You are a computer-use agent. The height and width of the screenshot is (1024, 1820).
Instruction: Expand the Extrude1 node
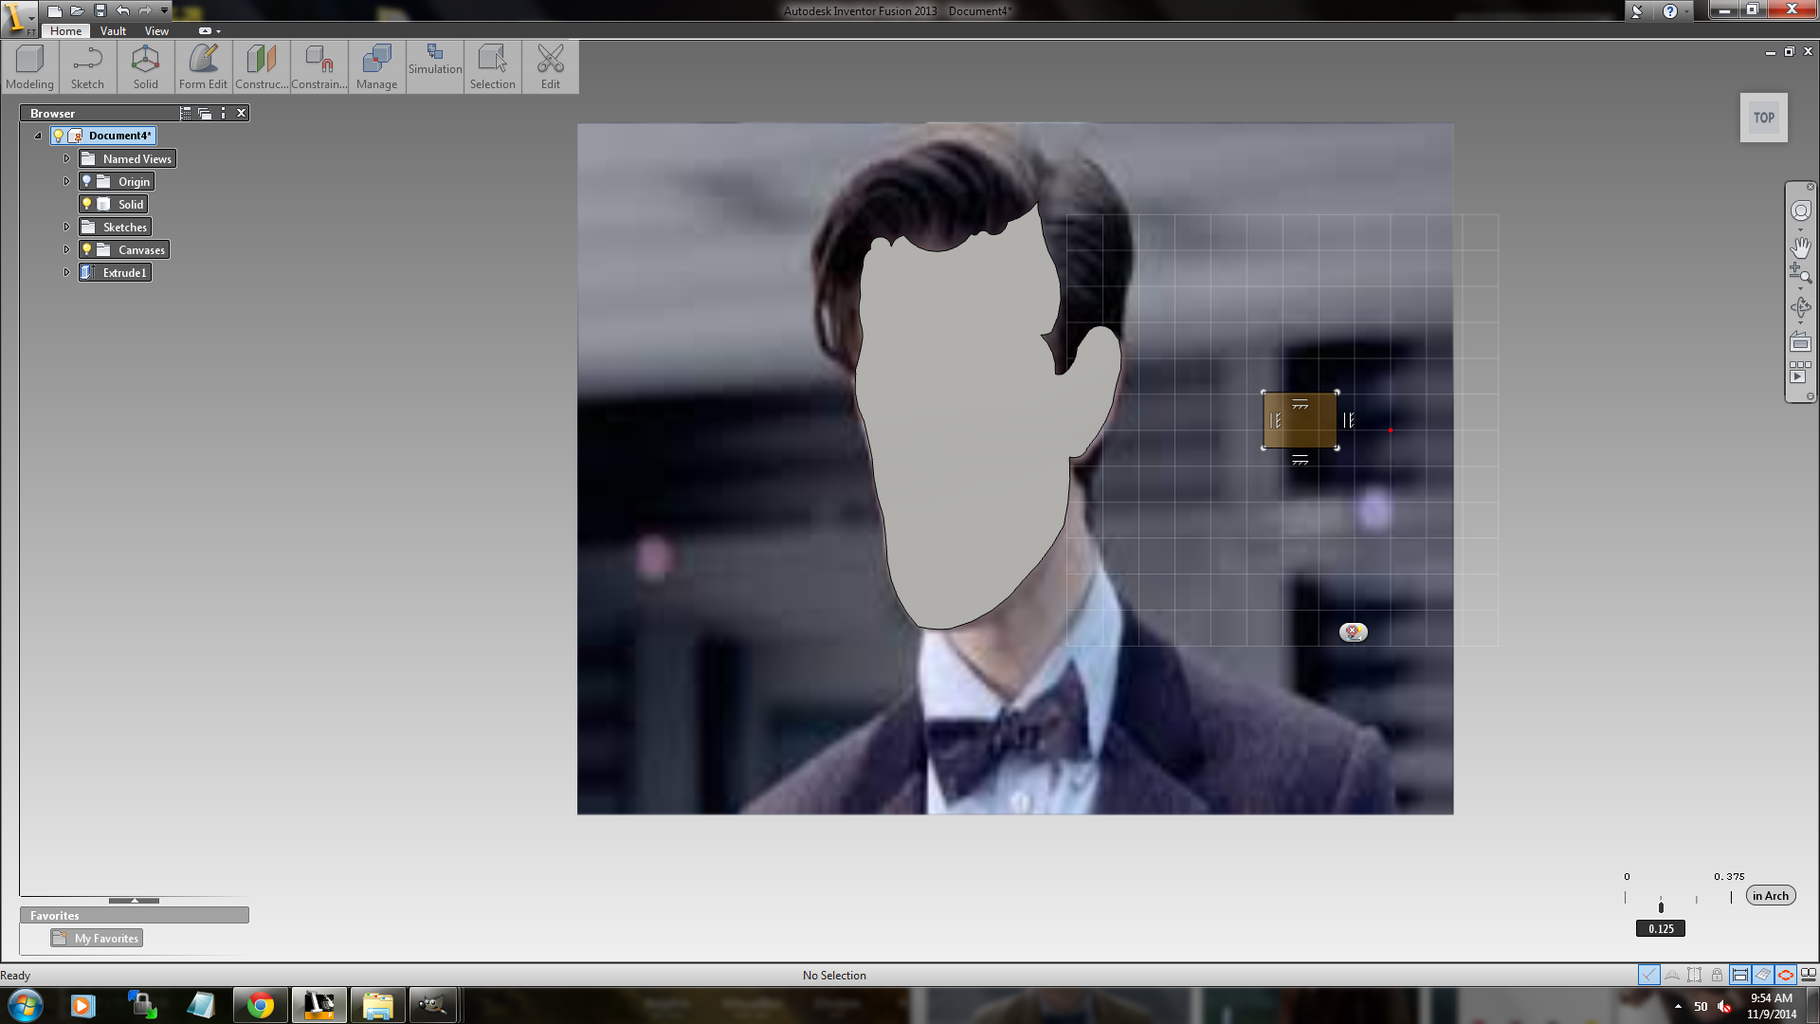coord(67,272)
